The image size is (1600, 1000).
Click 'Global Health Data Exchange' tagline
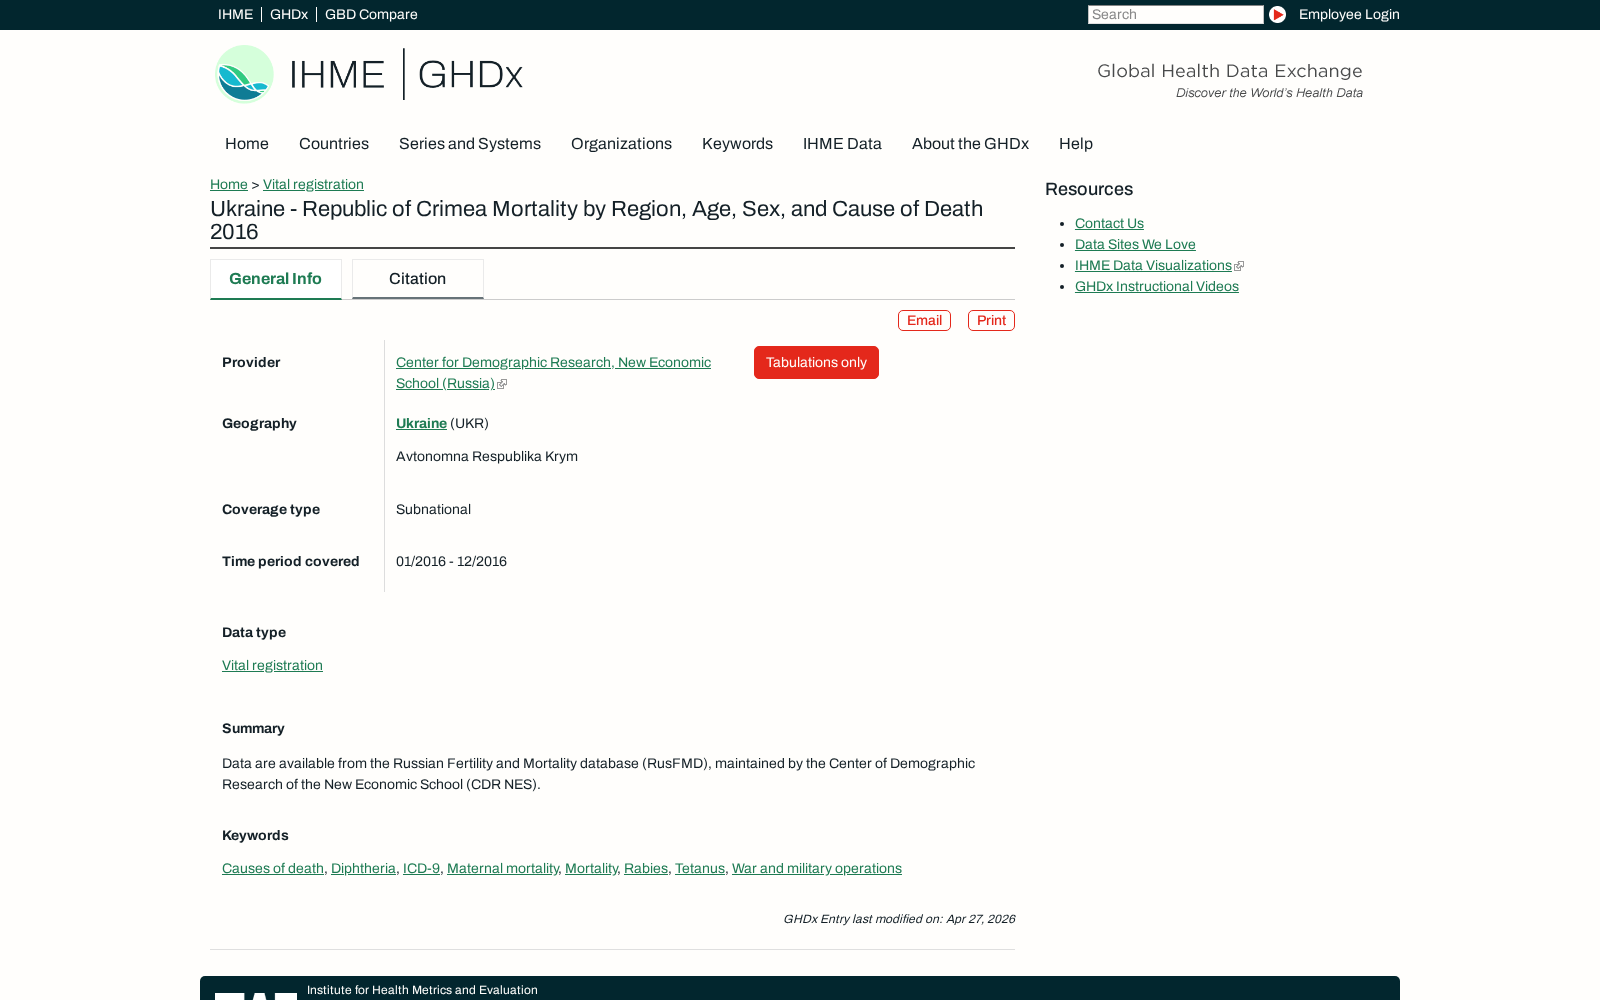coord(1230,71)
